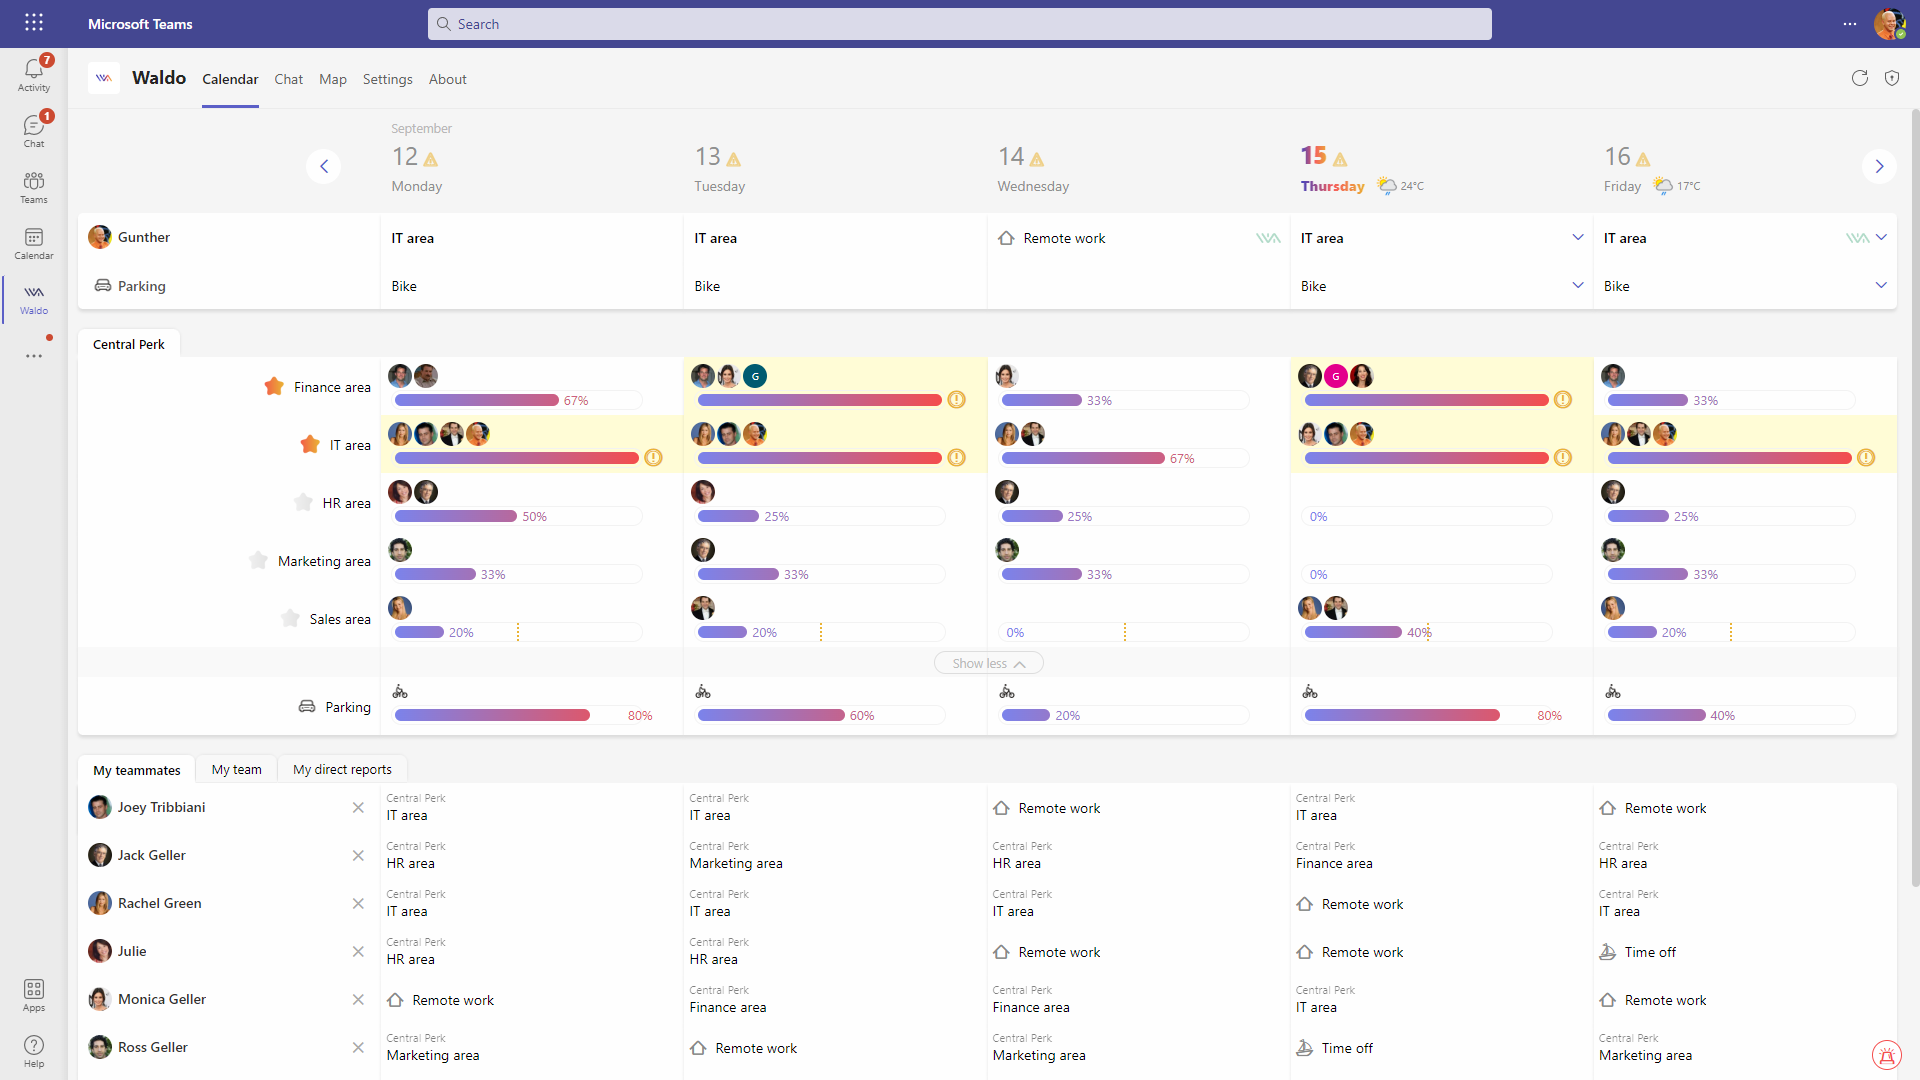
Task: Toggle the IT area favorite star
Action: click(x=310, y=444)
